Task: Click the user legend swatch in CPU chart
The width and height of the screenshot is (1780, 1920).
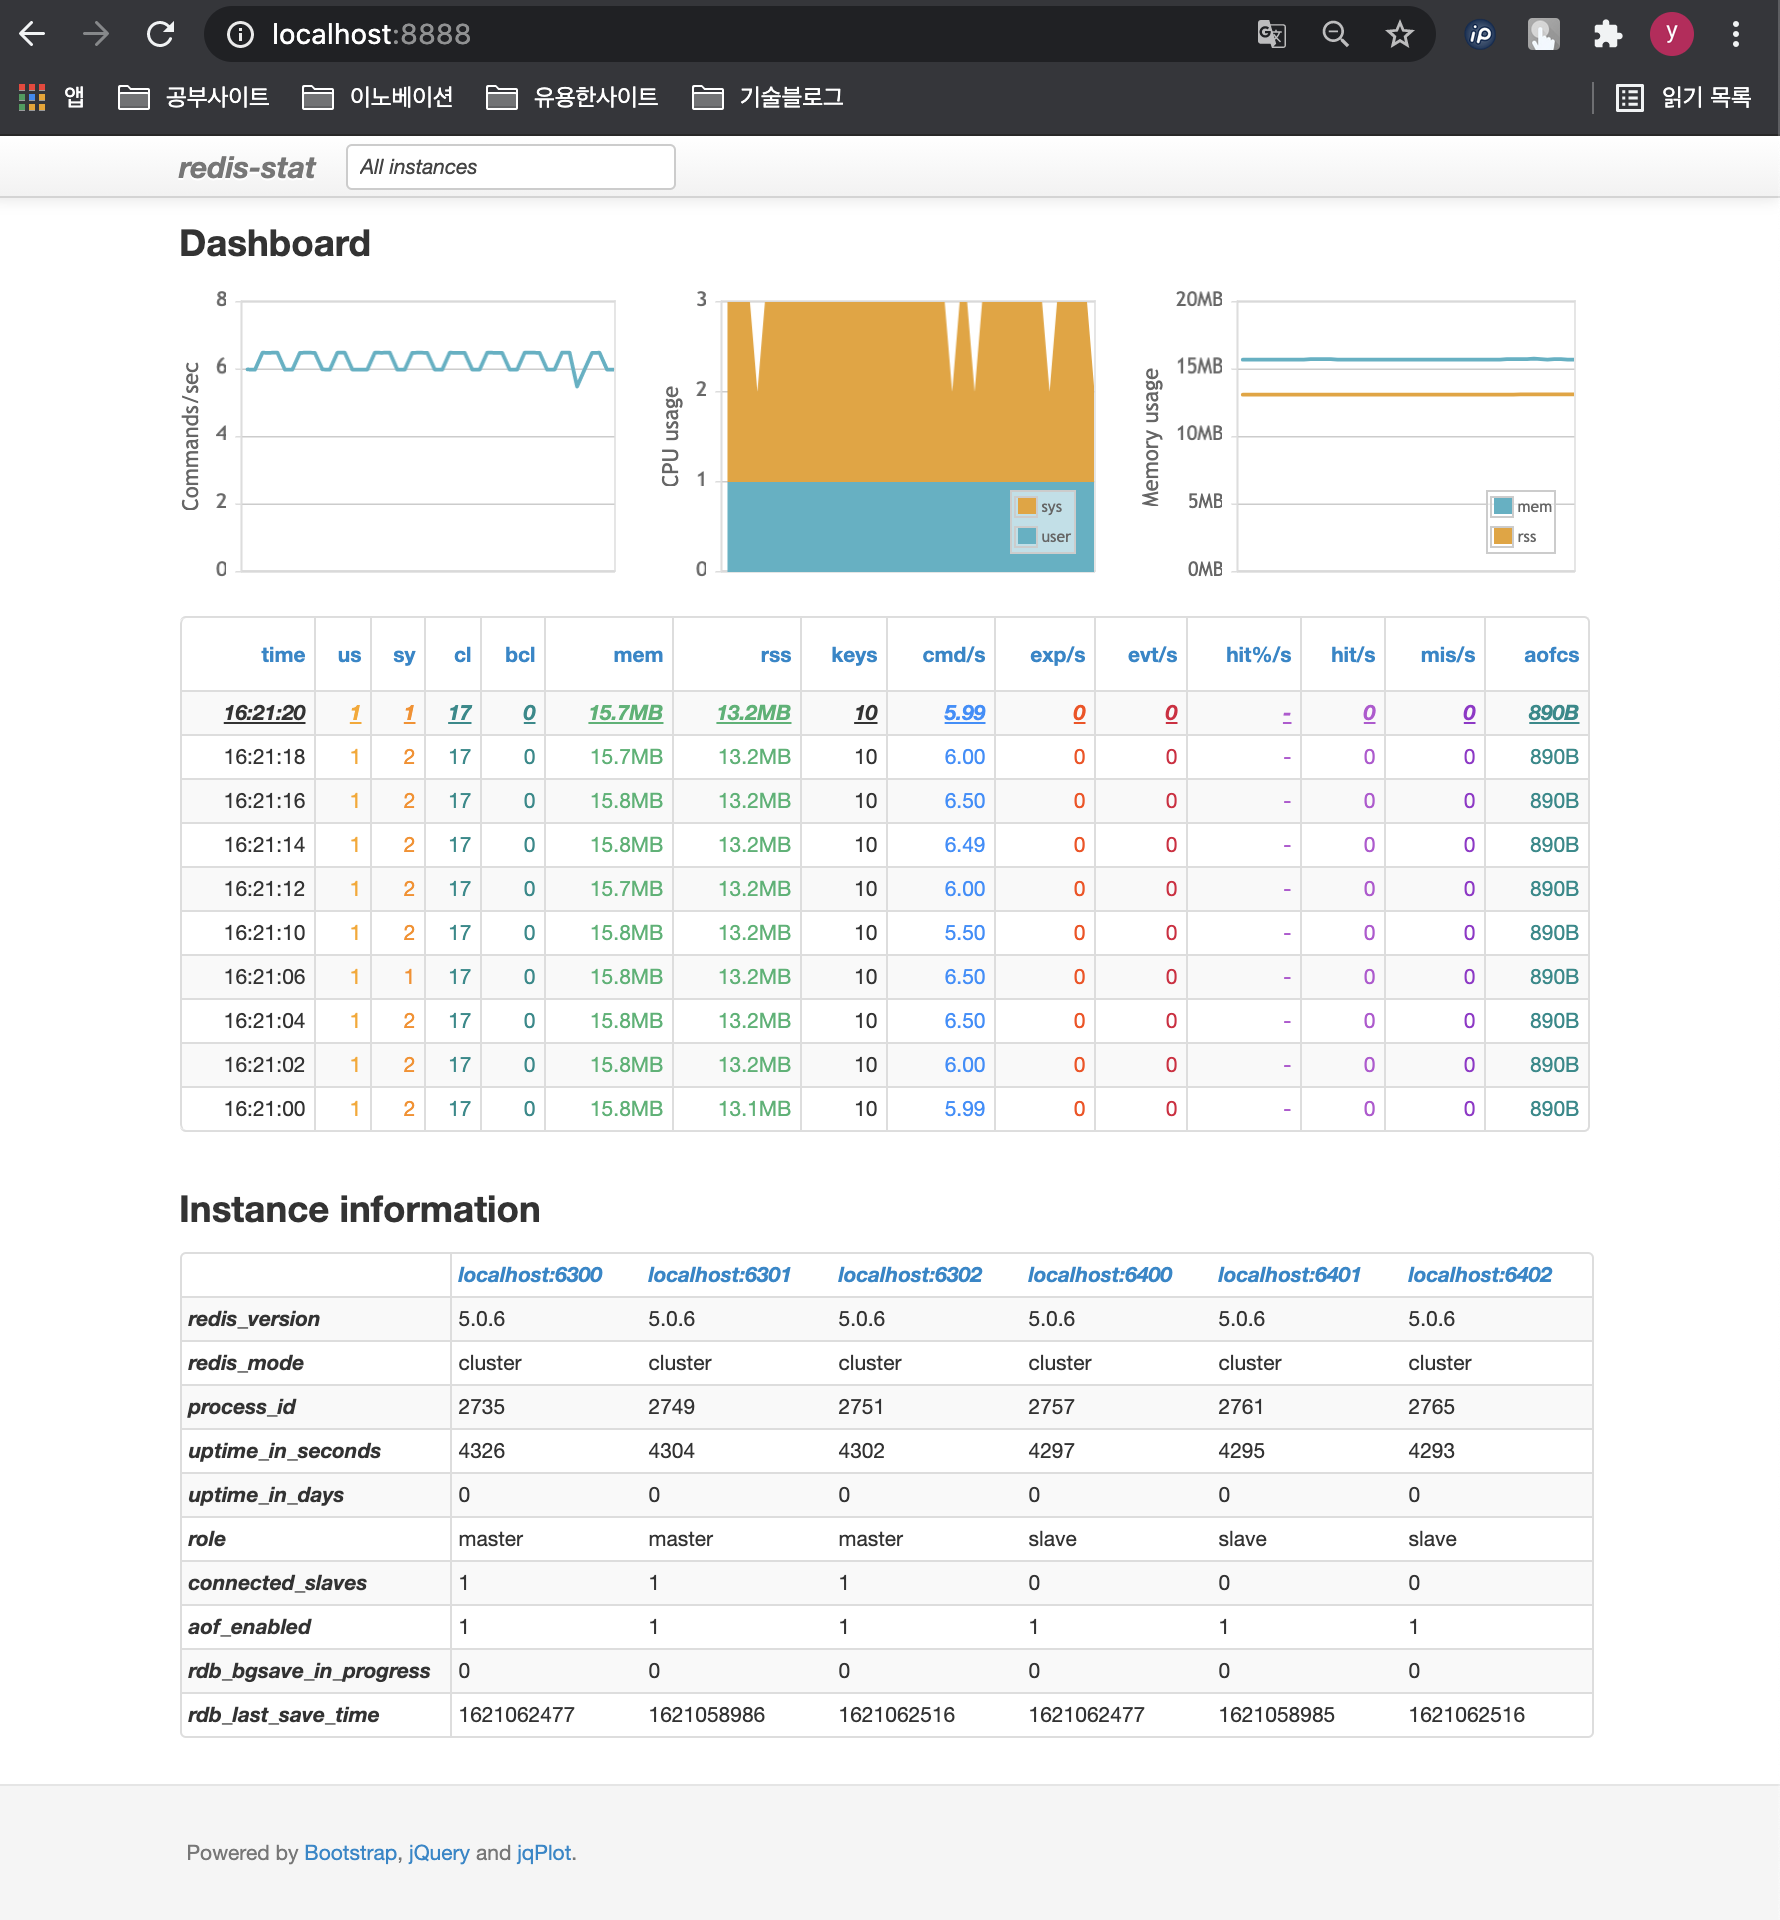Action: (1027, 536)
